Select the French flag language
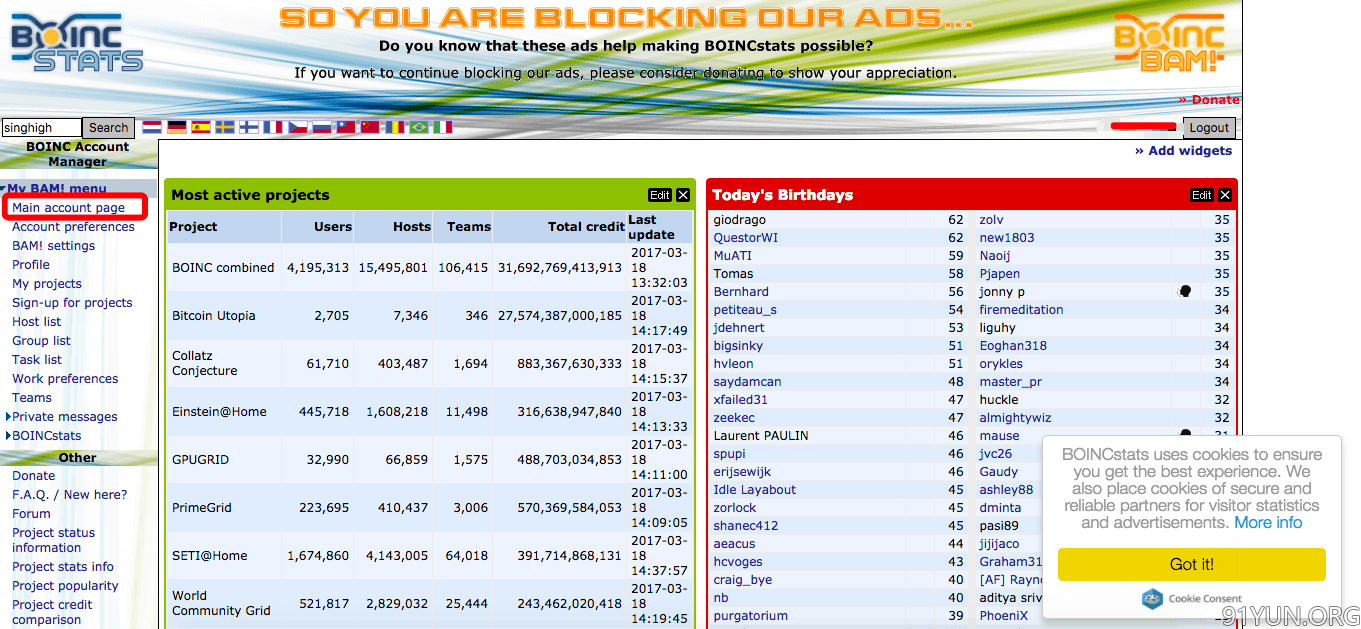 coord(273,127)
